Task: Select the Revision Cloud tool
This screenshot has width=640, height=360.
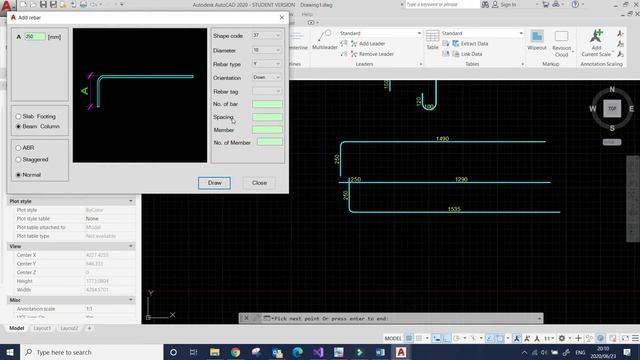Action: 561,43
